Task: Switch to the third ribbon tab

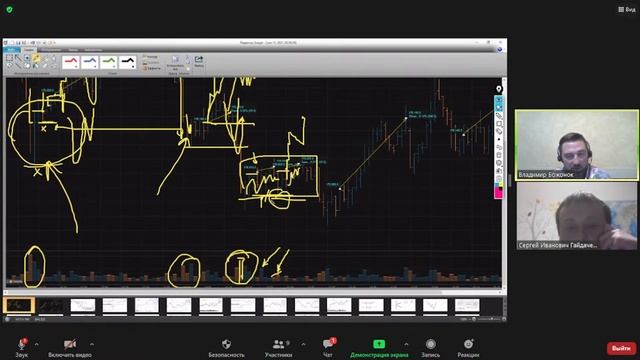Action: [x=51, y=50]
